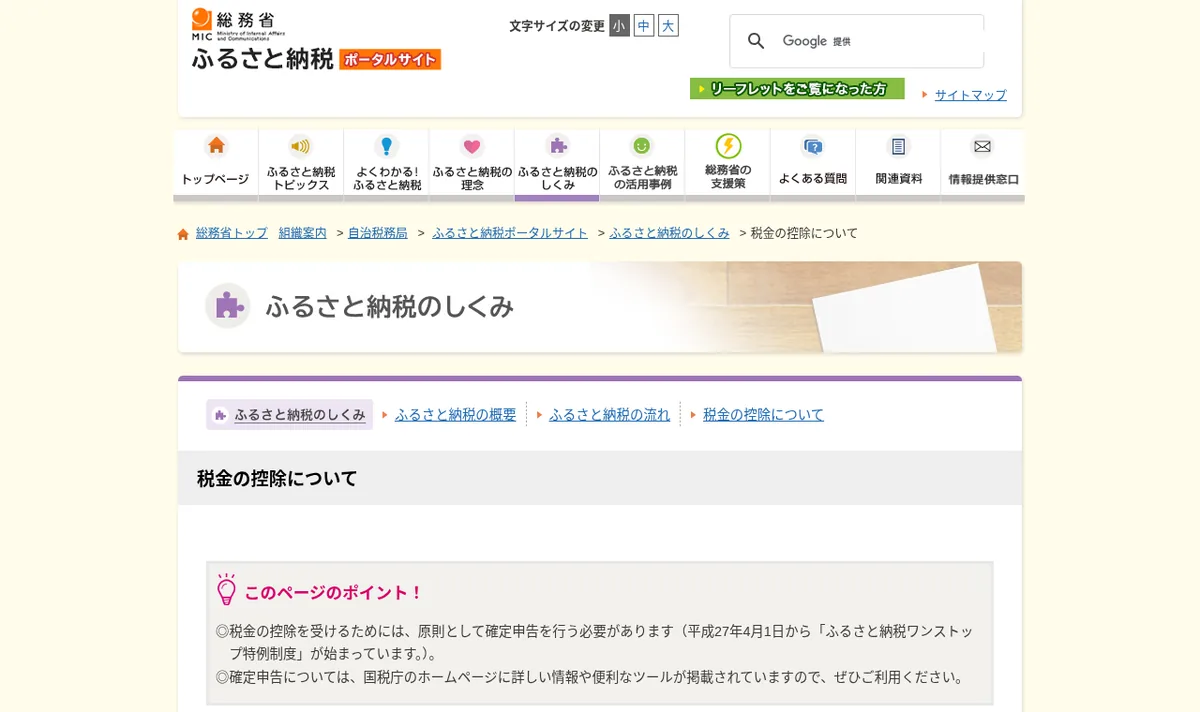Click the green smiley icon for 活用事例
Viewport: 1200px width, 712px height.
click(642, 146)
